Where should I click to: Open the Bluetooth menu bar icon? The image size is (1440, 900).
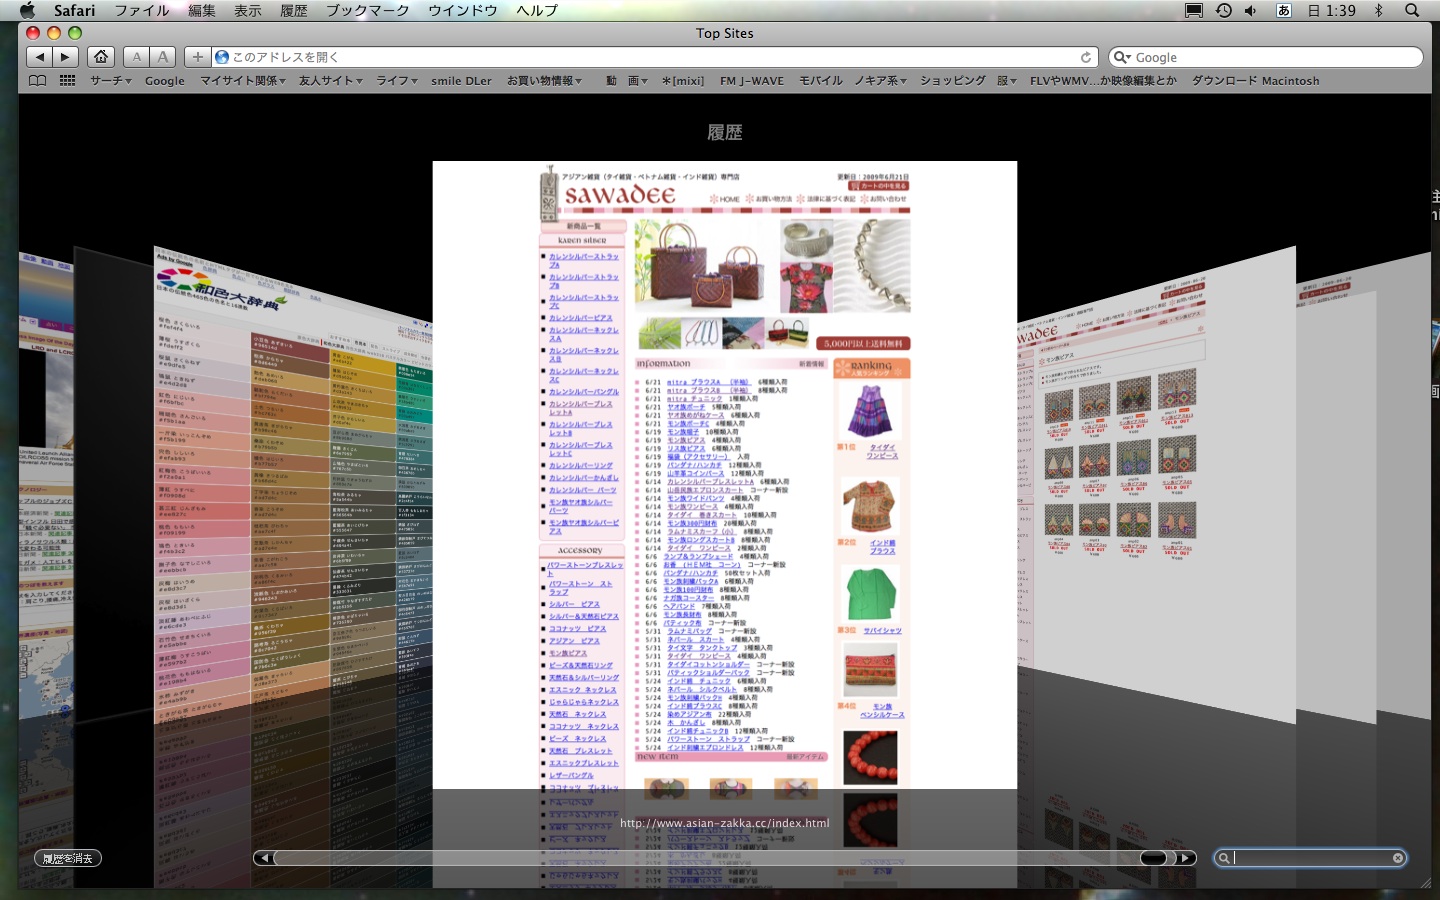click(x=1378, y=10)
